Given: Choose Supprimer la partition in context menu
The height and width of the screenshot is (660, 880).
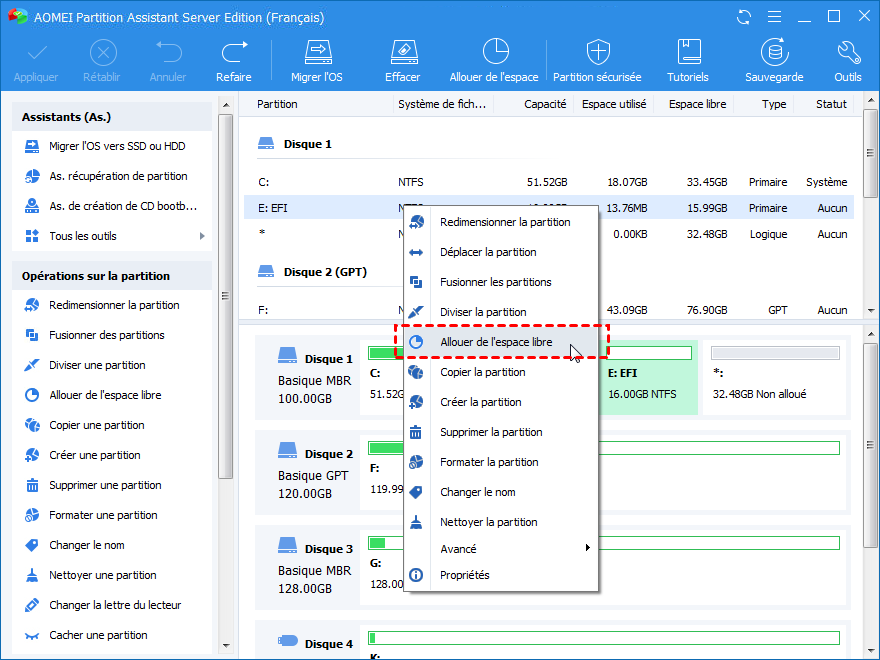Looking at the screenshot, I should coord(501,432).
